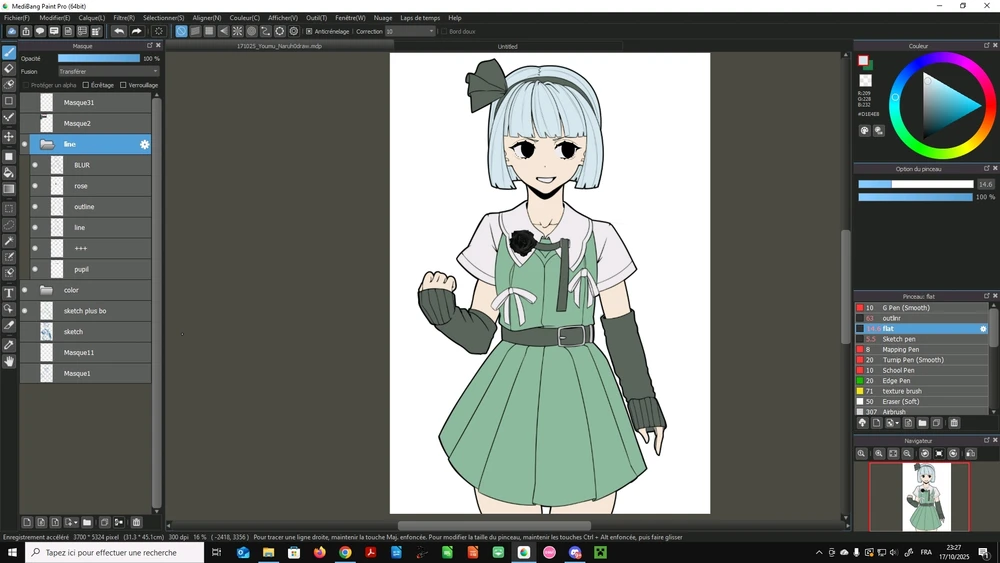
Task: Select the Bucket fill tool
Action: tap(9, 173)
